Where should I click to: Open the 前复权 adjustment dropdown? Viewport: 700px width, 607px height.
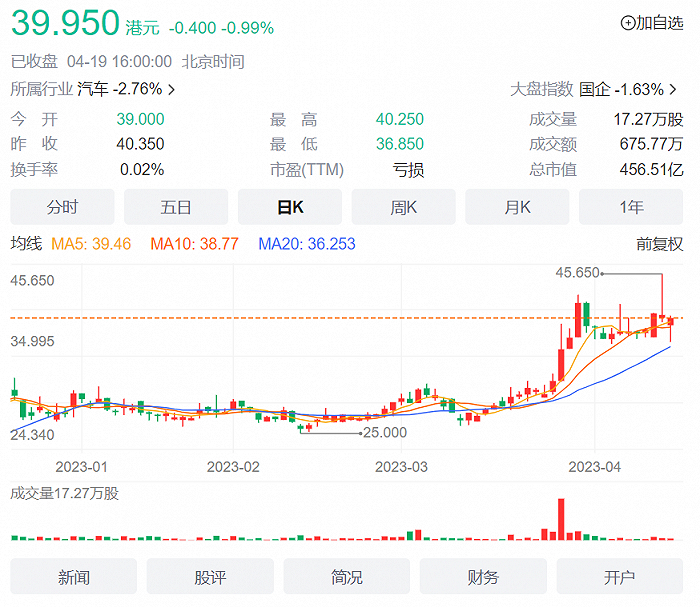point(659,243)
